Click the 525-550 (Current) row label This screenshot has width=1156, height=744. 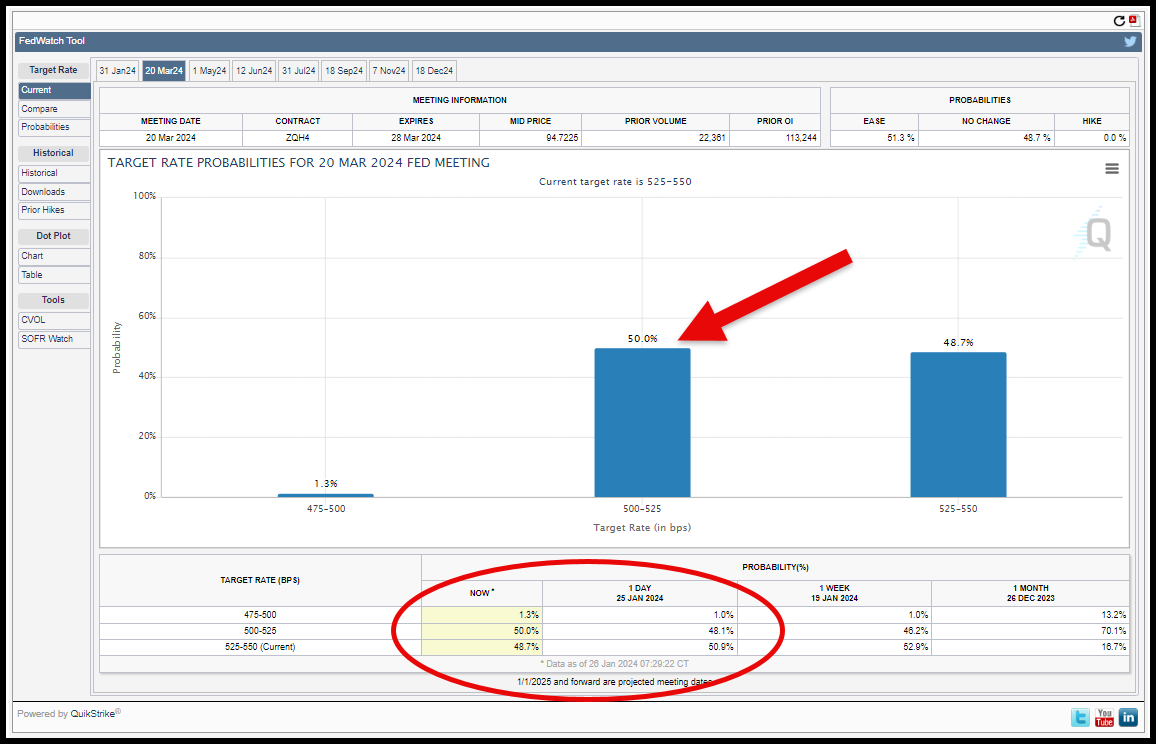tap(260, 647)
